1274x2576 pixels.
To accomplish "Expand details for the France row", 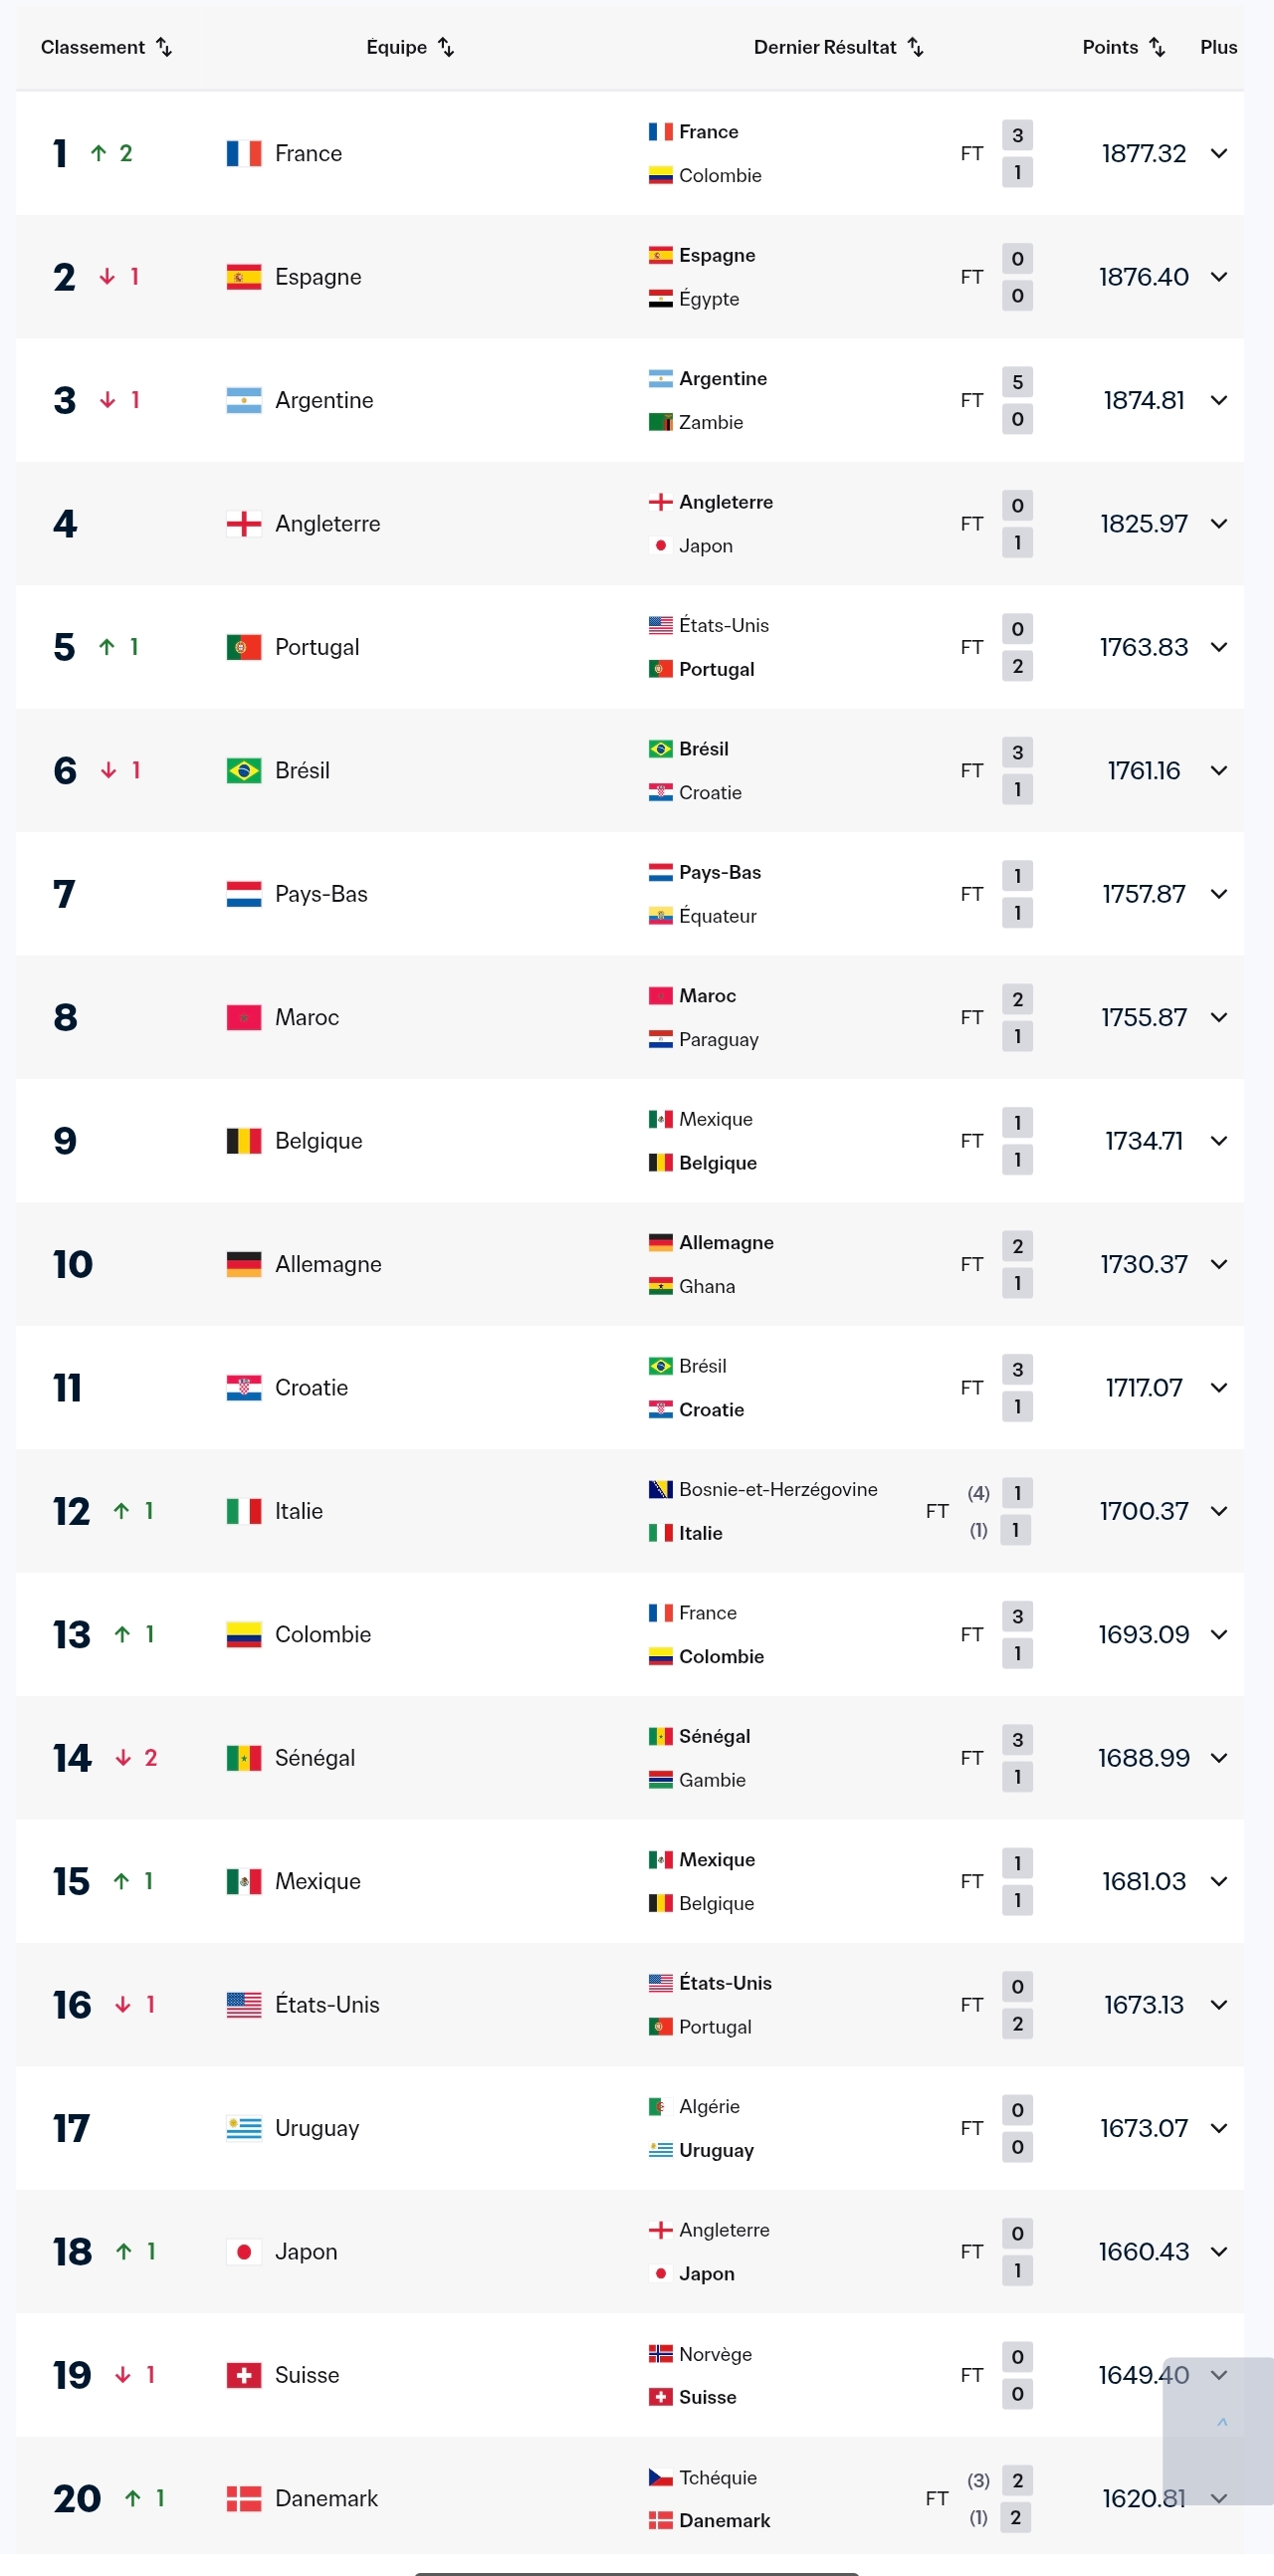I will tap(1220, 153).
